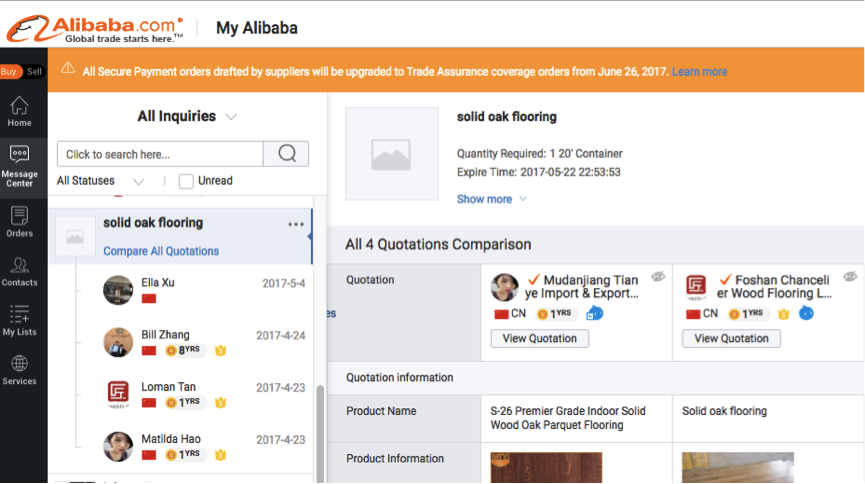865x484 pixels.
Task: Click Learn more in the orange banner
Action: click(699, 72)
